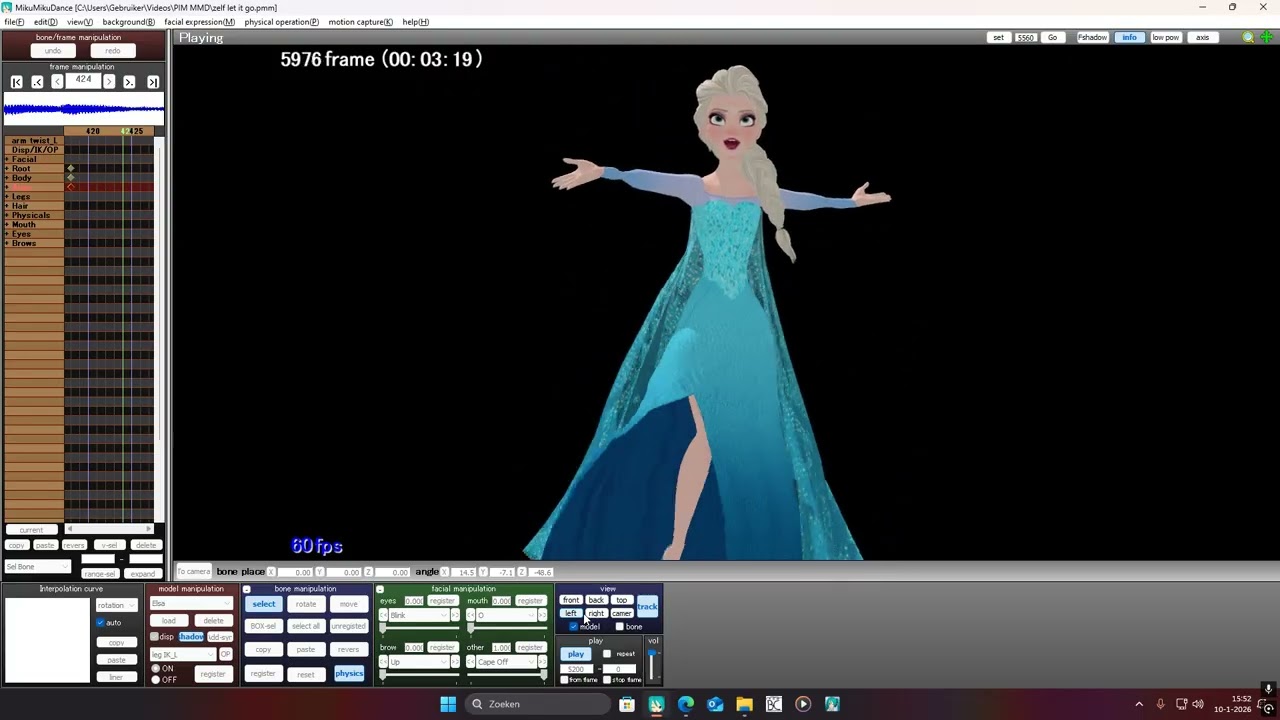Jump to first frame arrow icon
The width and height of the screenshot is (1280, 720).
tap(16, 82)
